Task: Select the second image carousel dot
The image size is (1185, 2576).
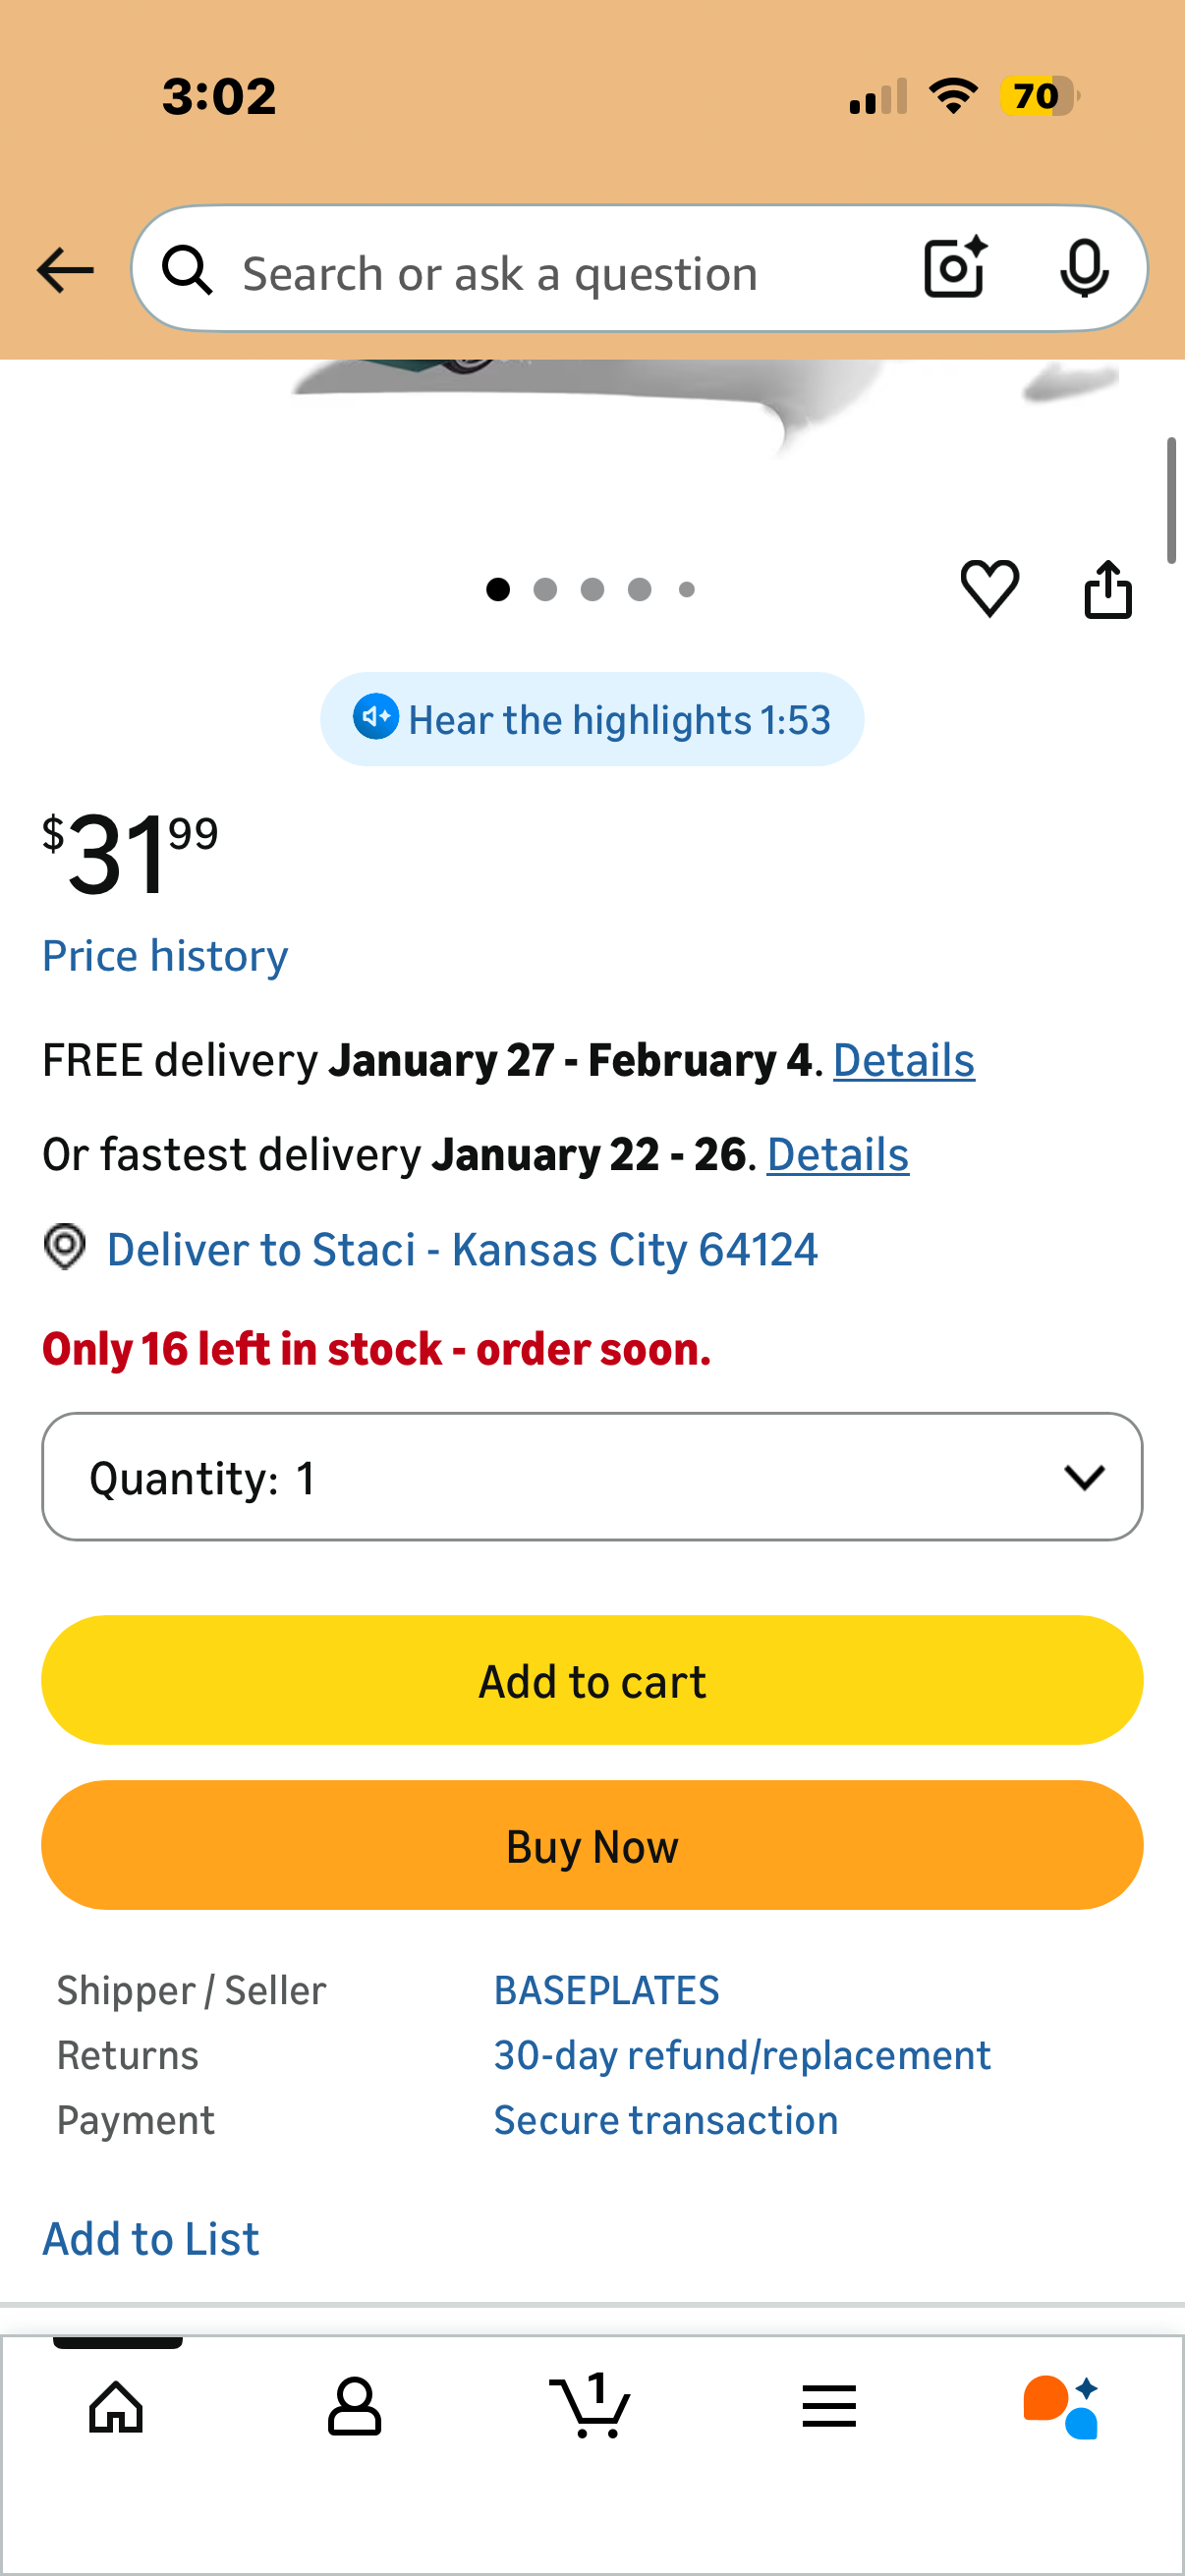Action: pos(545,590)
